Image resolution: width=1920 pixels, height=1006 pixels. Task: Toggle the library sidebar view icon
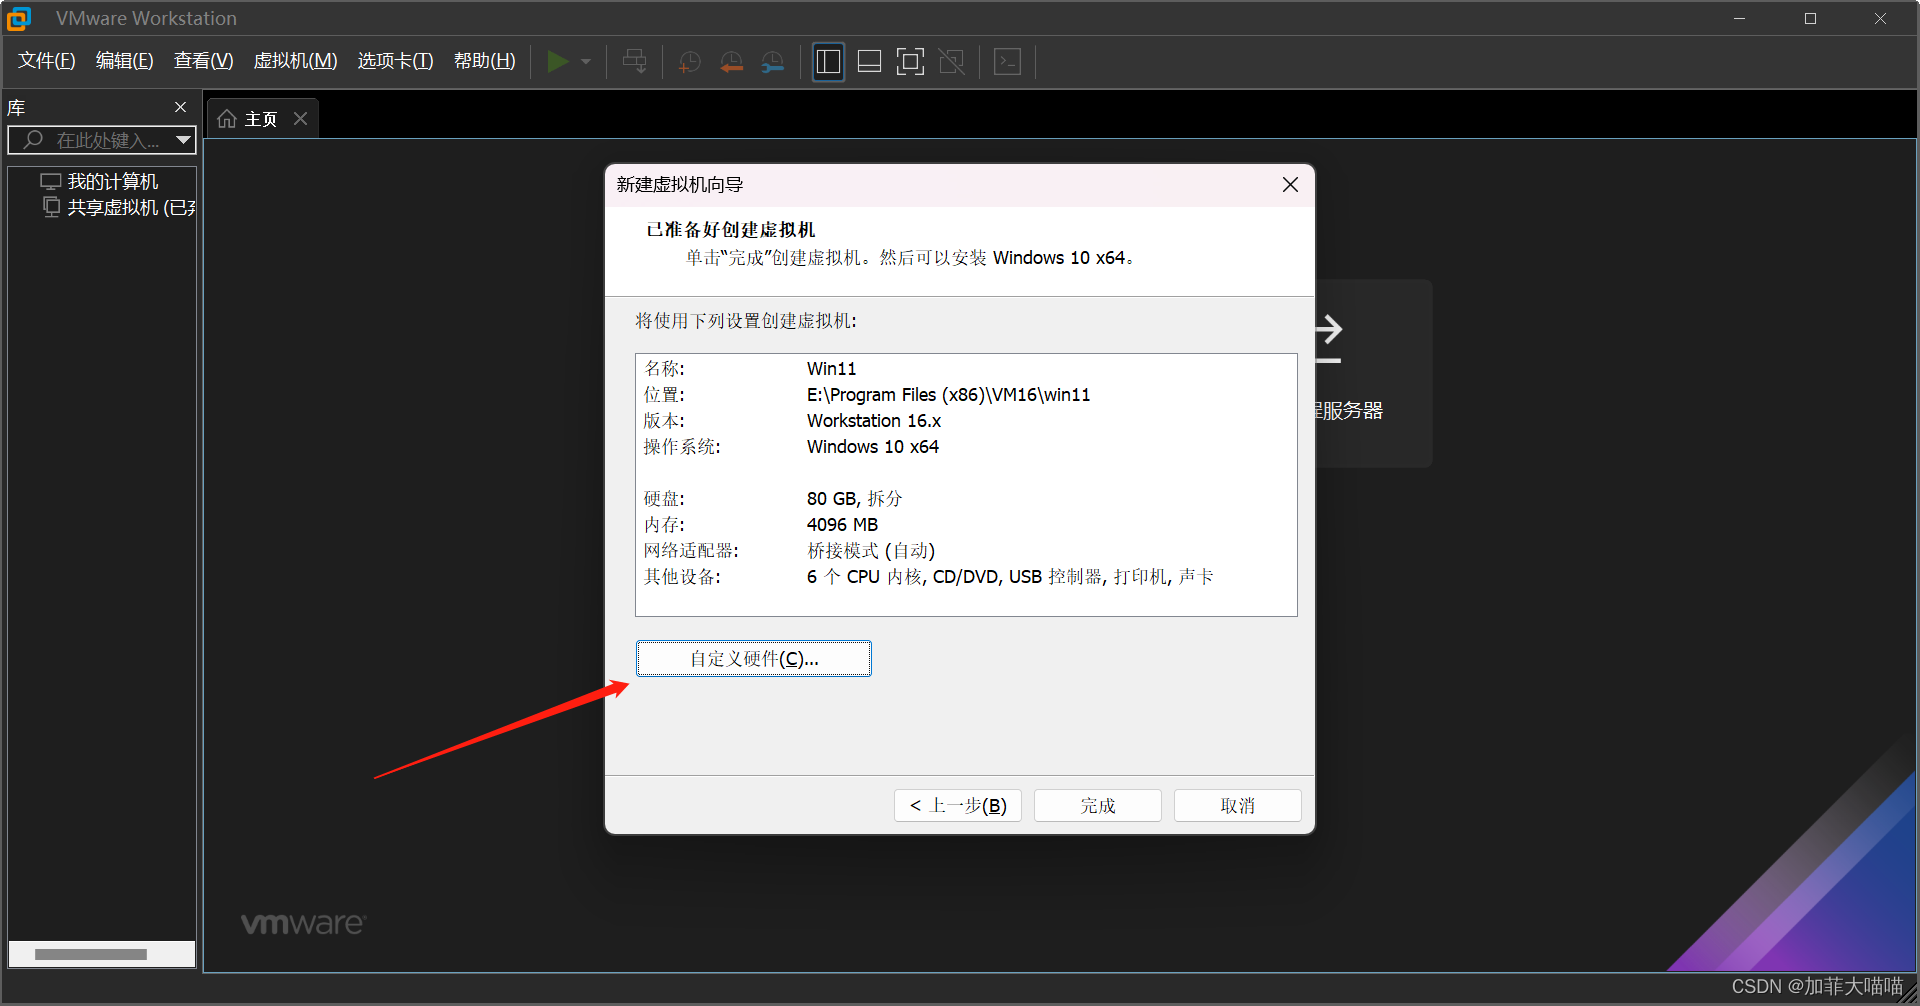click(x=828, y=62)
